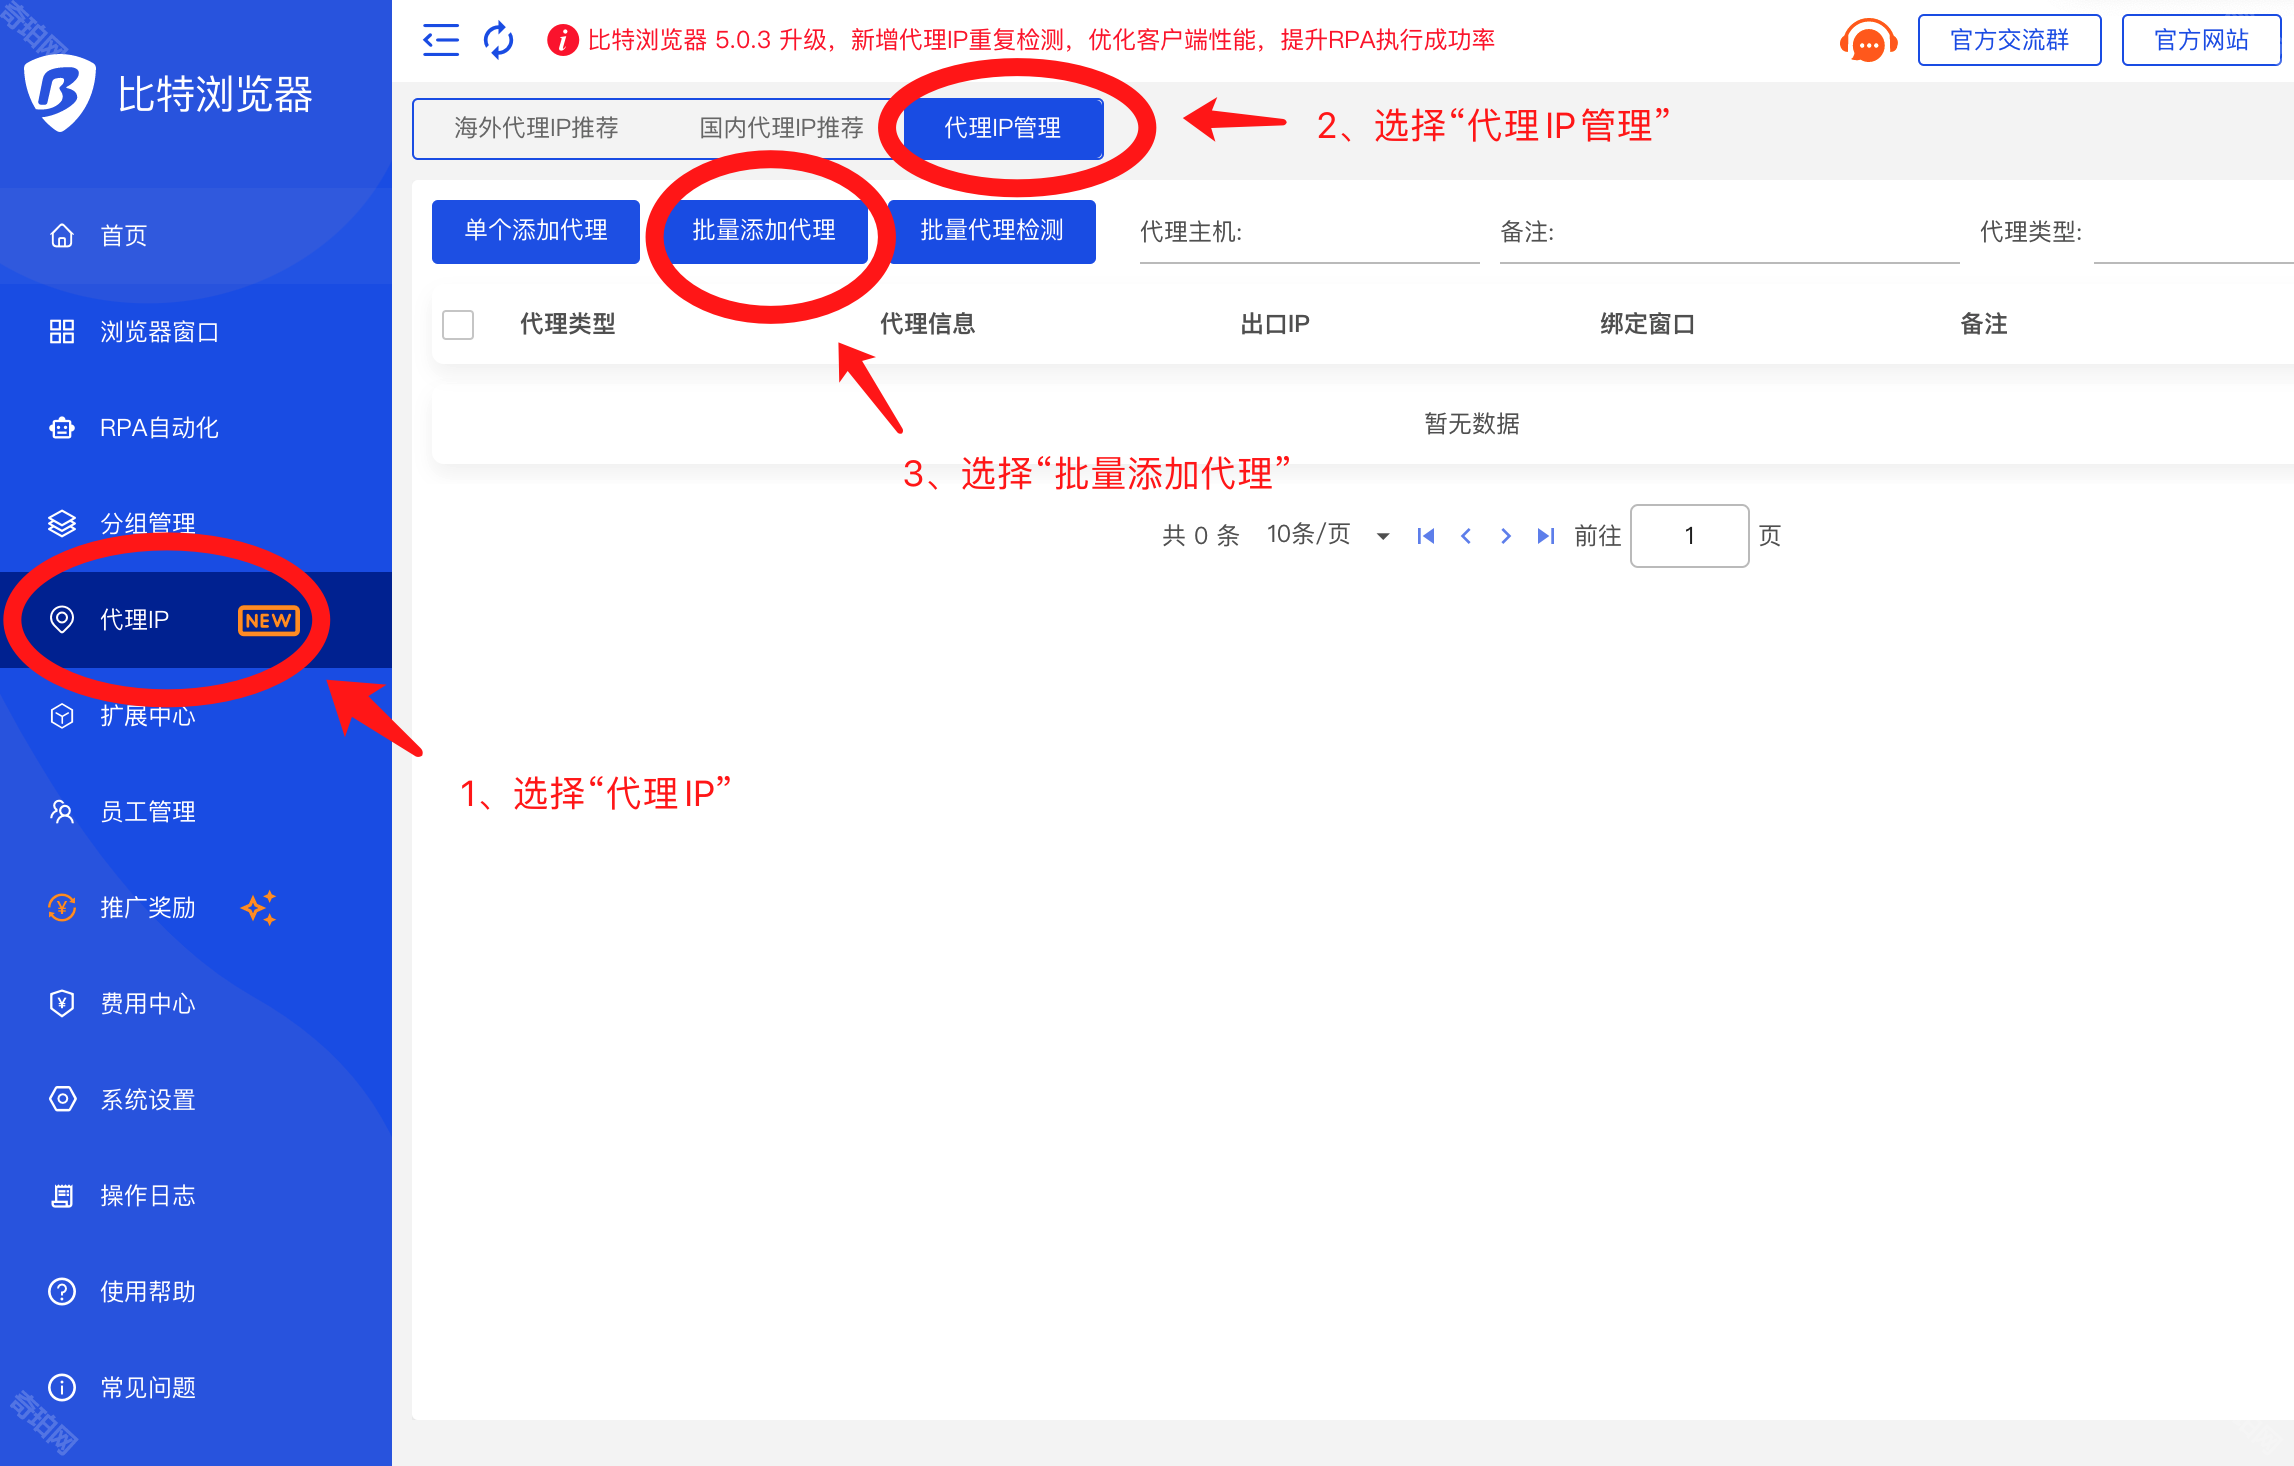
Task: Open customer service headset icon
Action: click(1867, 41)
